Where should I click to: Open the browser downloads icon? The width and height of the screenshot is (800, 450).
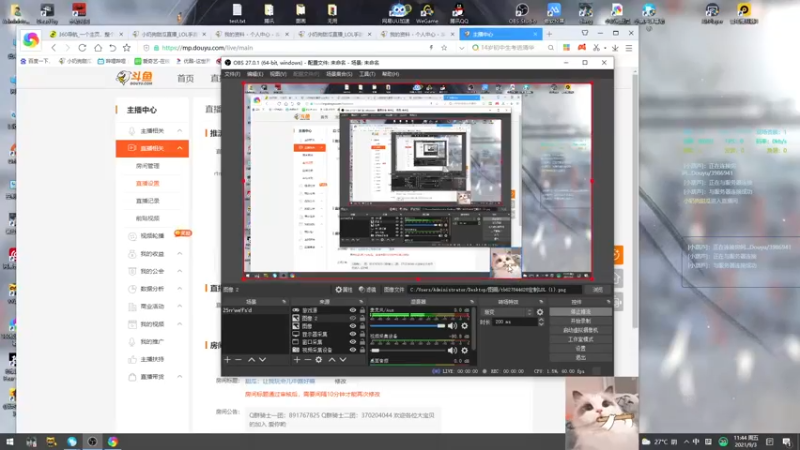click(615, 48)
